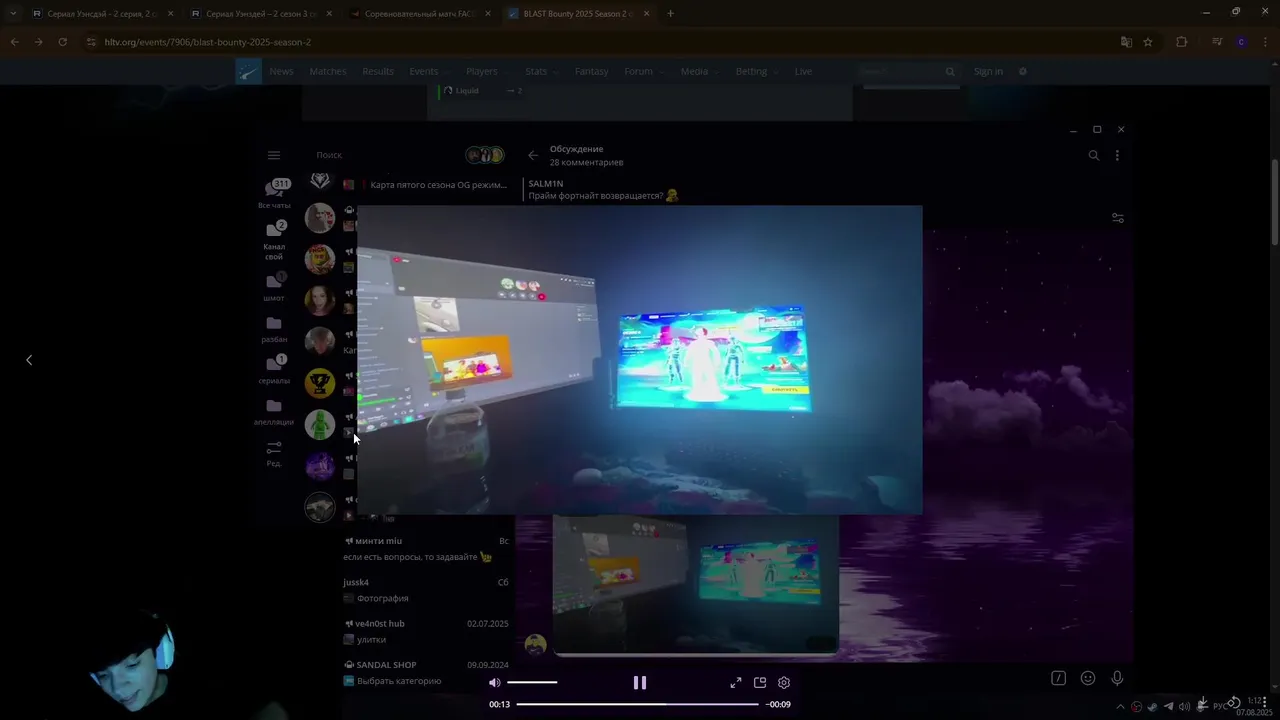Open the emoji picker in Telegram
Viewport: 1280px width, 720px height.
click(x=1088, y=678)
